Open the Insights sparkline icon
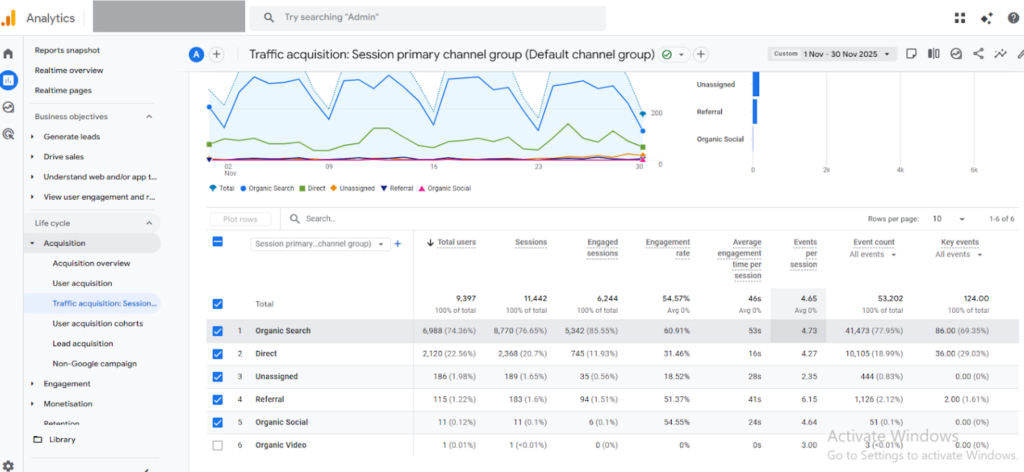Image resolution: width=1024 pixels, height=472 pixels. (1000, 54)
